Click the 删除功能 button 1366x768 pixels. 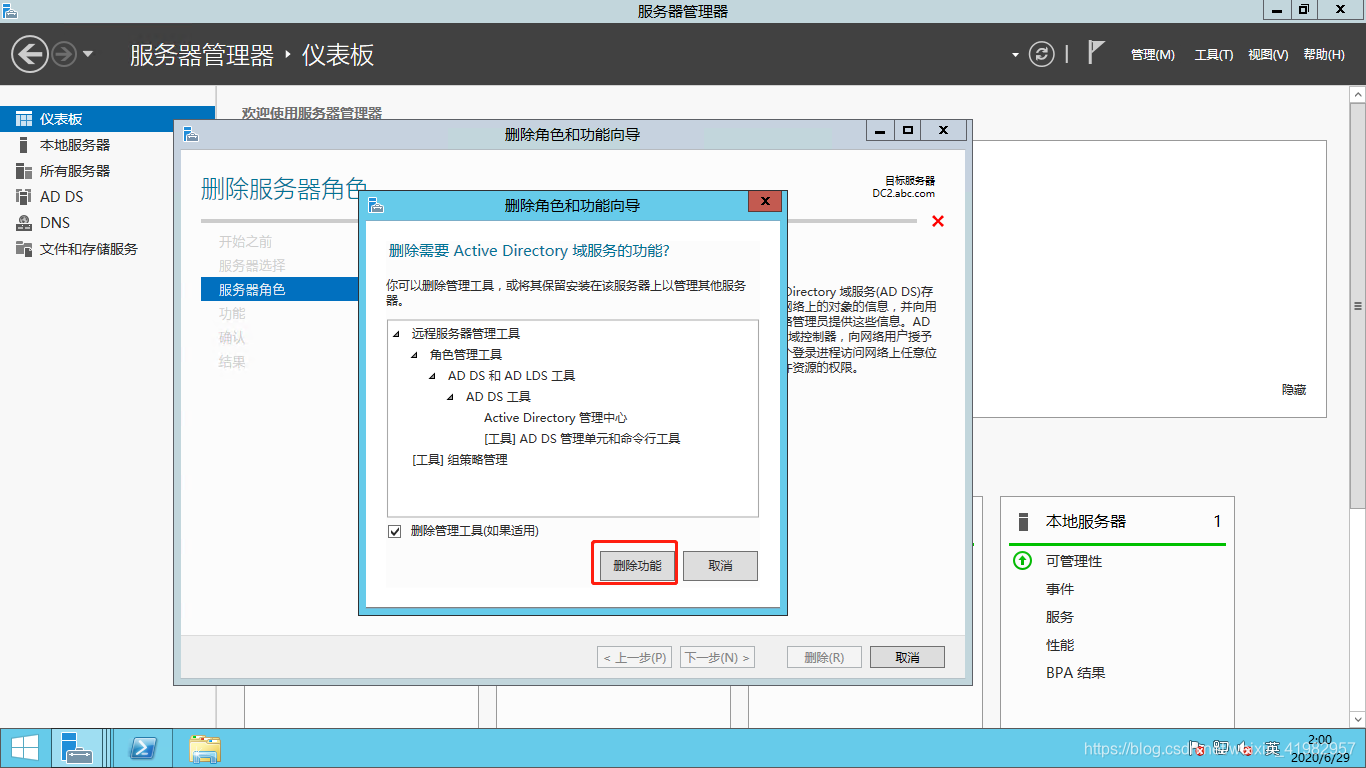(x=637, y=566)
